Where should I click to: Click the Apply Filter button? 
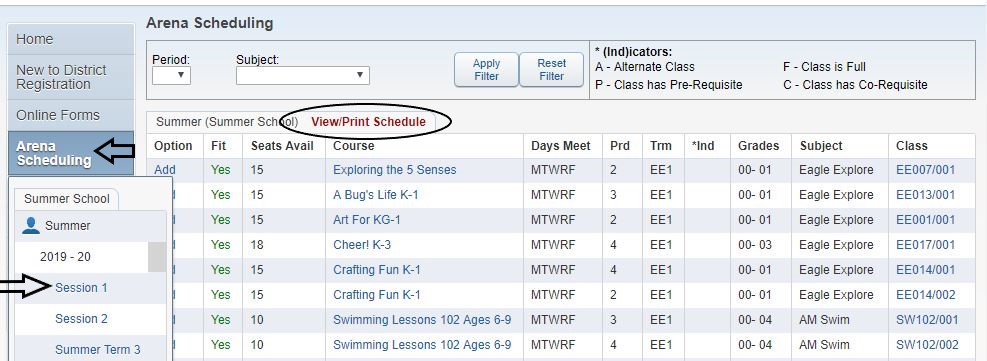click(x=487, y=70)
